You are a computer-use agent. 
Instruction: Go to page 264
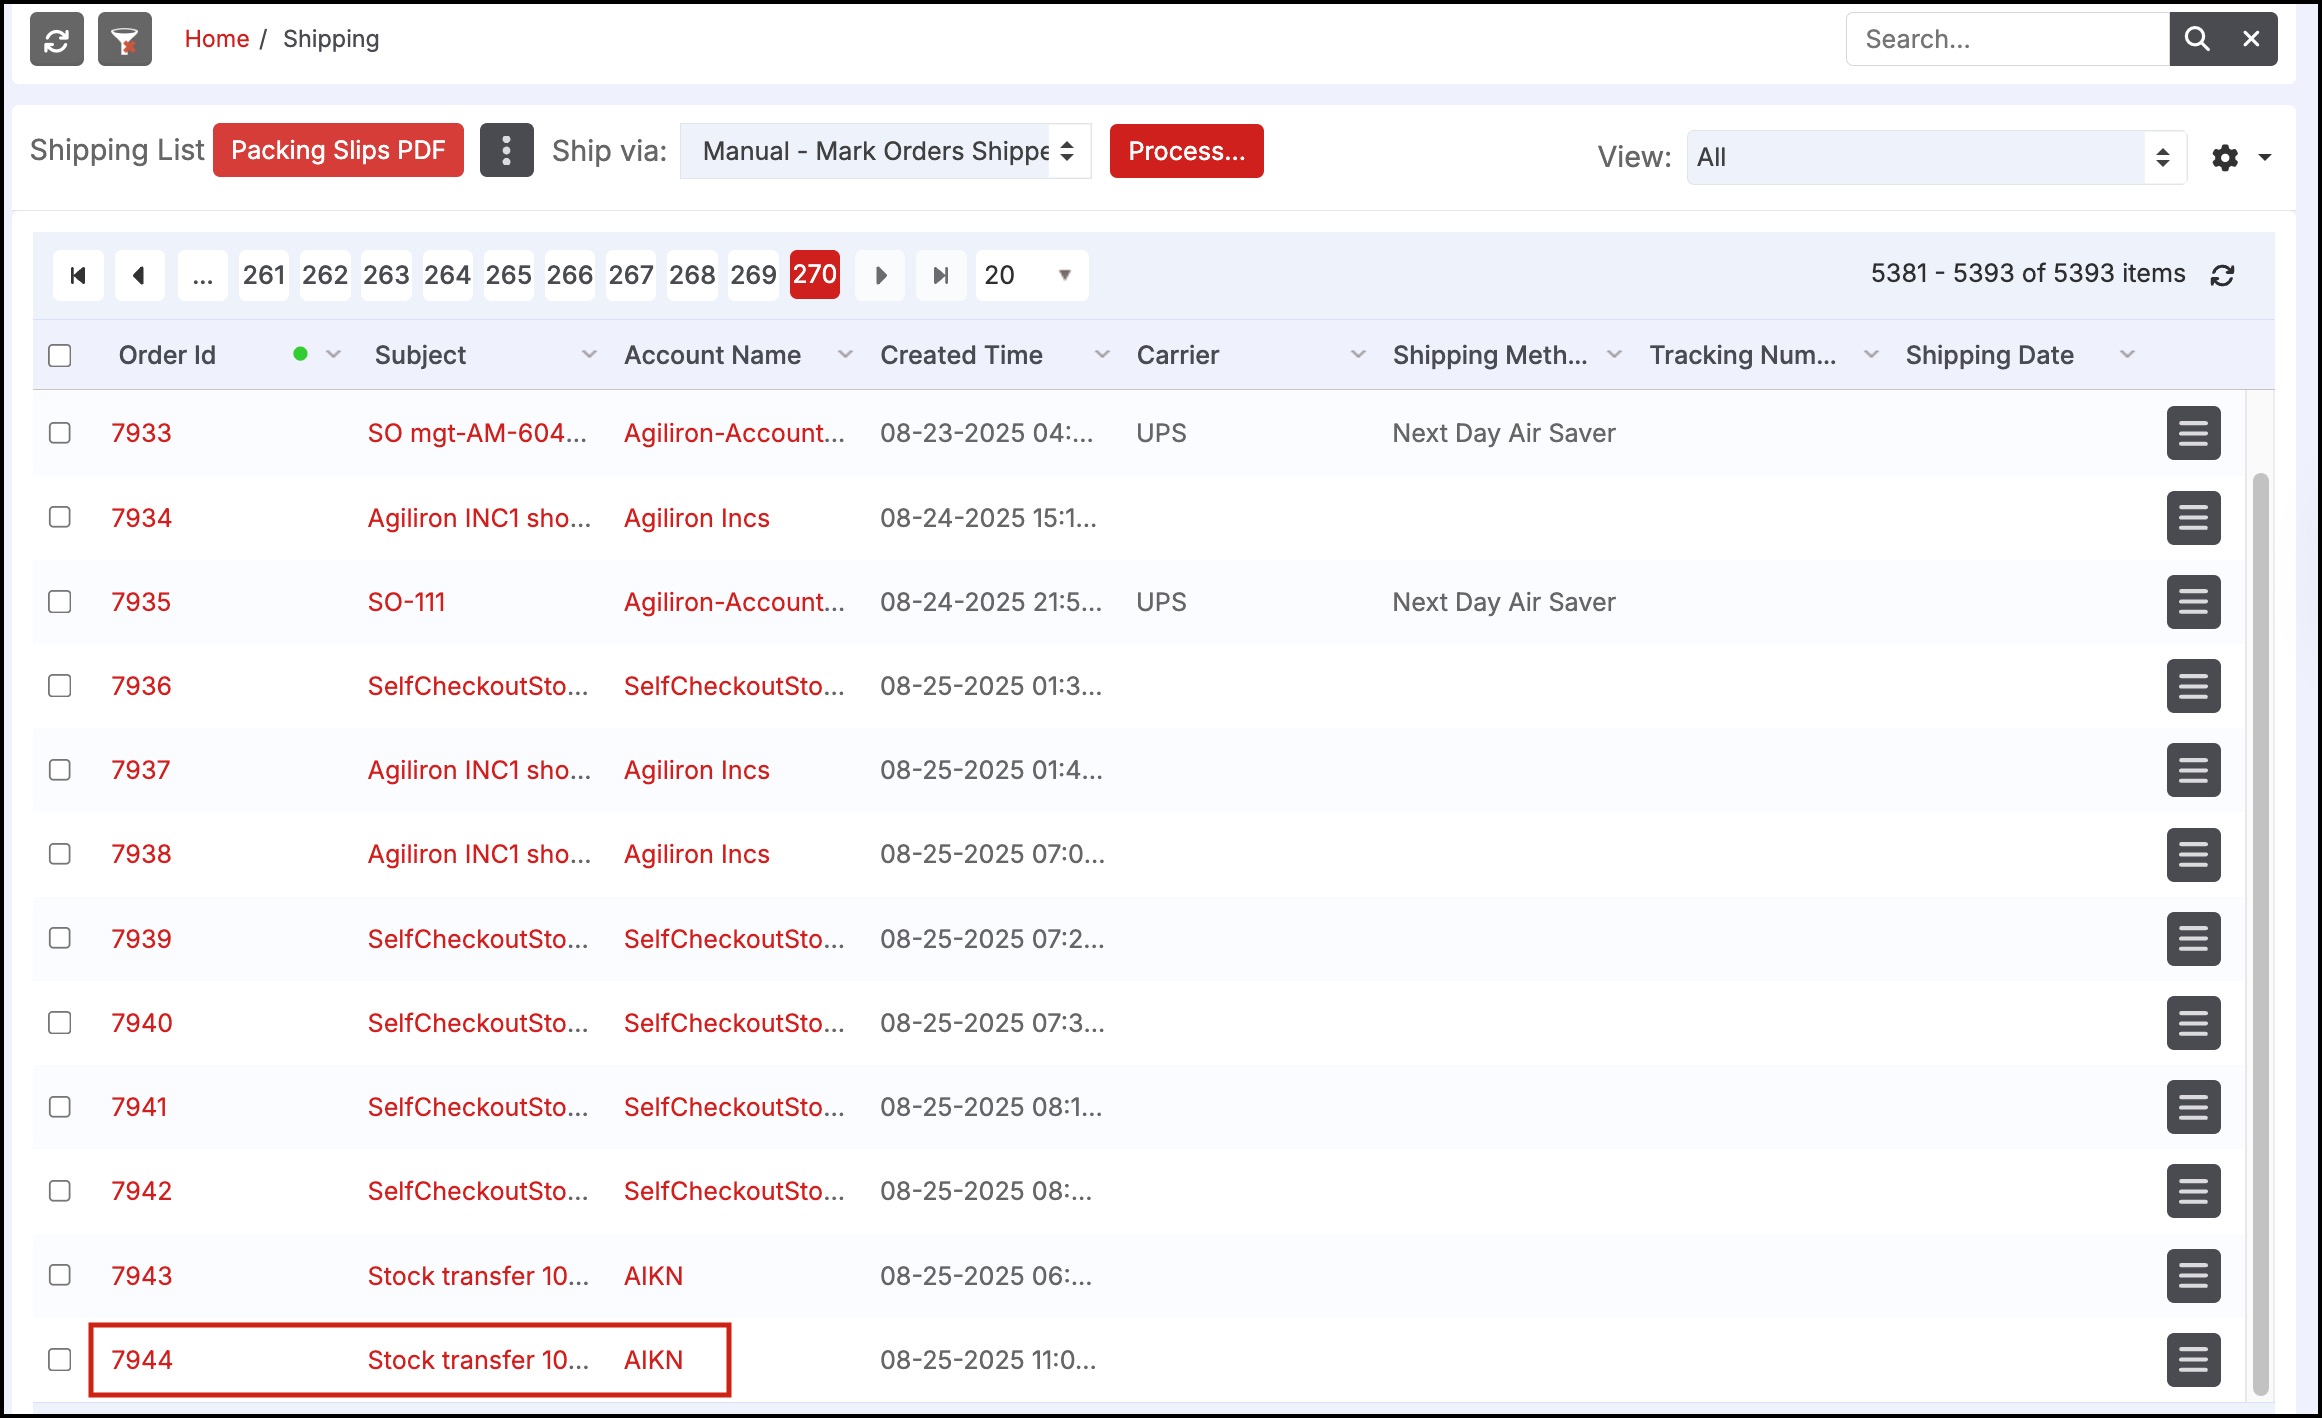click(447, 275)
